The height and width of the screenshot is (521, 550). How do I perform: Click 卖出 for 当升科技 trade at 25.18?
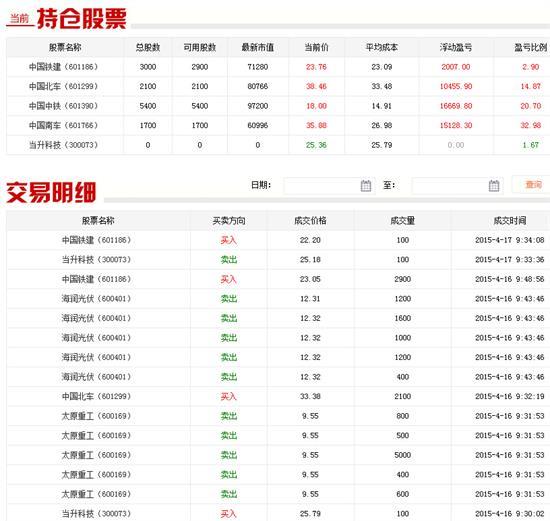(x=229, y=260)
